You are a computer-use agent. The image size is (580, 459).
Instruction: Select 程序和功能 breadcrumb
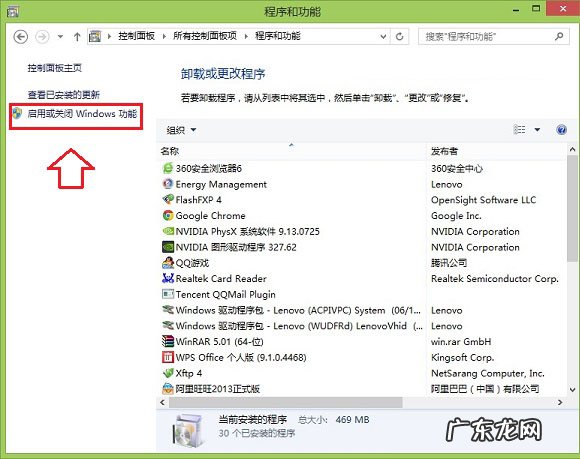click(x=277, y=36)
